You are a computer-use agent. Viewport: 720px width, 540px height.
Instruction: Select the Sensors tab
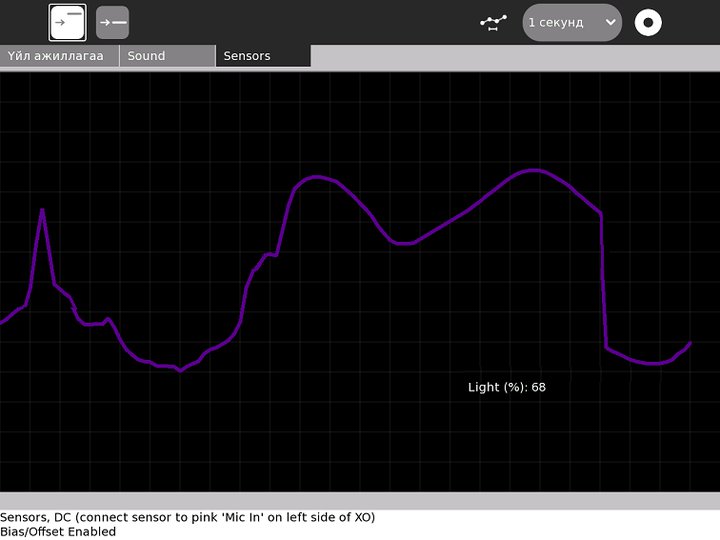[263, 56]
